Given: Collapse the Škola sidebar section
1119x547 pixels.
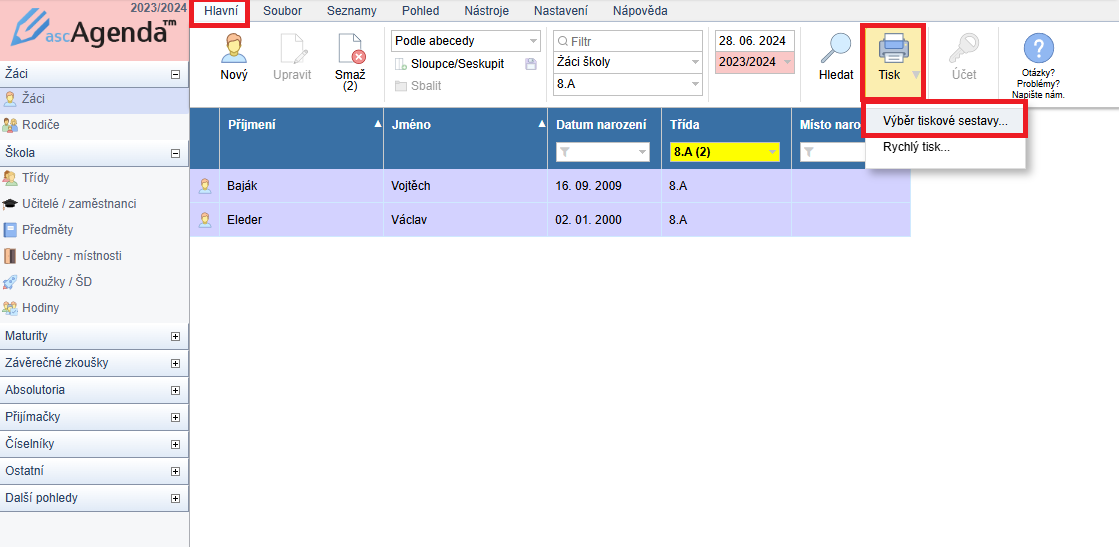Looking at the screenshot, I should click(175, 153).
